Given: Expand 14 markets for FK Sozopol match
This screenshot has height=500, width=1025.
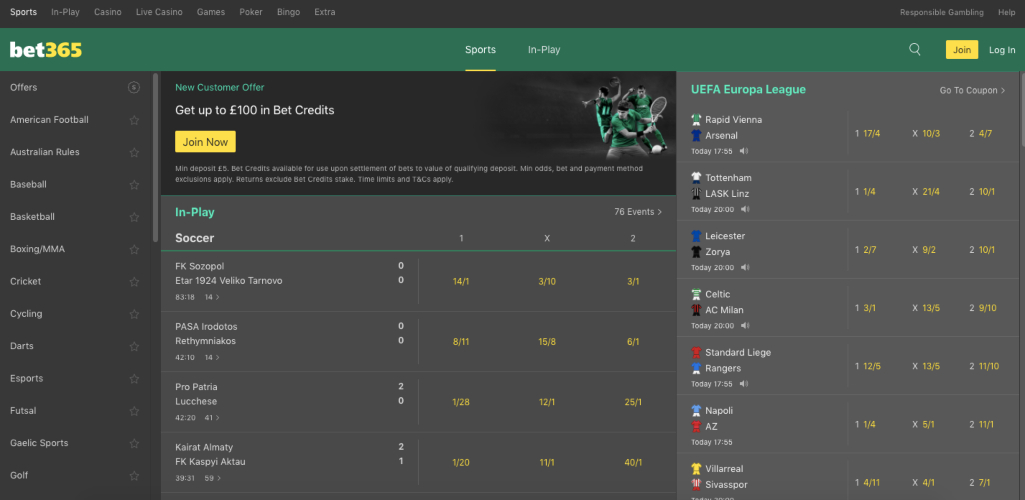Looking at the screenshot, I should [x=212, y=297].
